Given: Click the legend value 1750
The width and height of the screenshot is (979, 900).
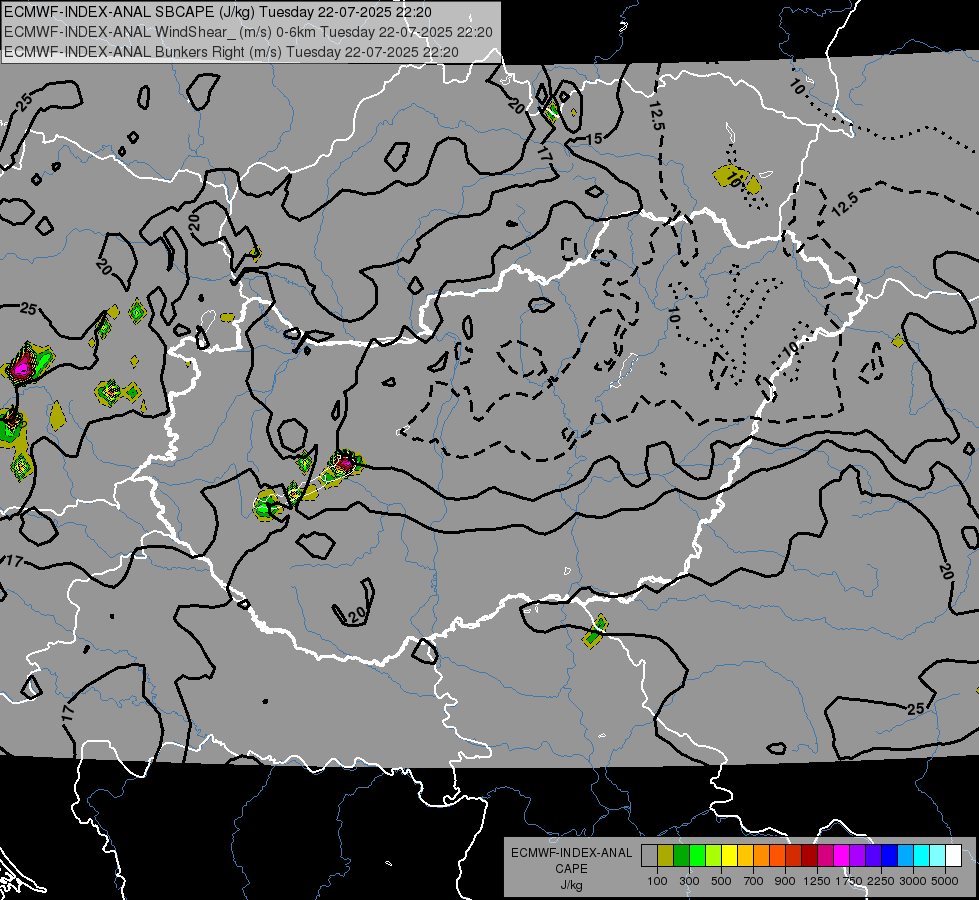Looking at the screenshot, I should coord(849,881).
